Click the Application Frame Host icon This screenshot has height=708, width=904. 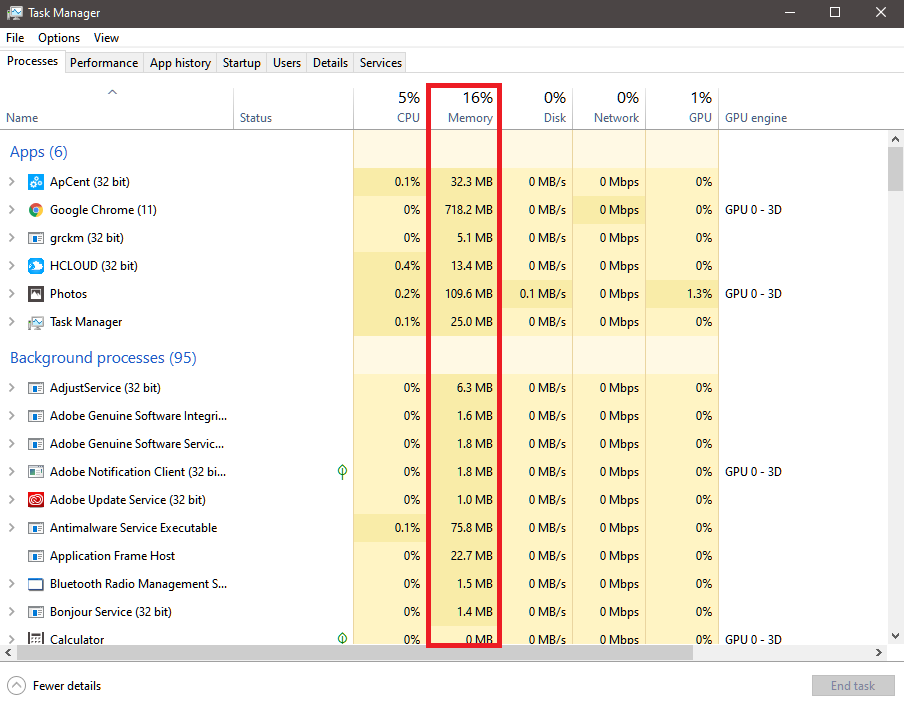tap(36, 556)
